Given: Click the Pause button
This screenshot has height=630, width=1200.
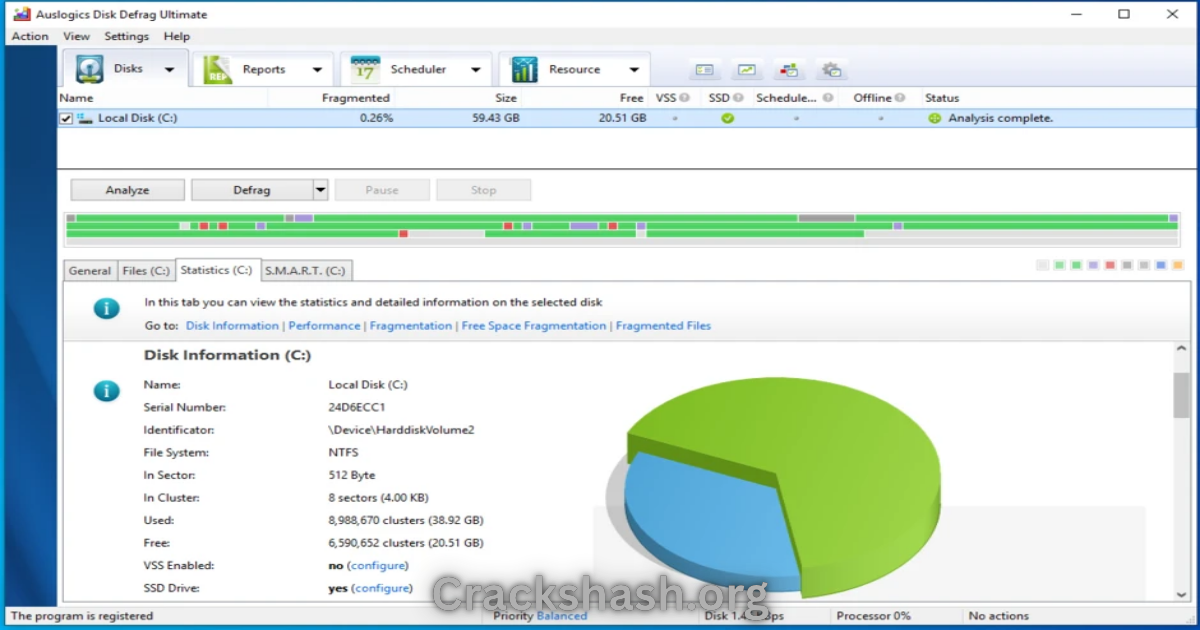Looking at the screenshot, I should point(382,190).
